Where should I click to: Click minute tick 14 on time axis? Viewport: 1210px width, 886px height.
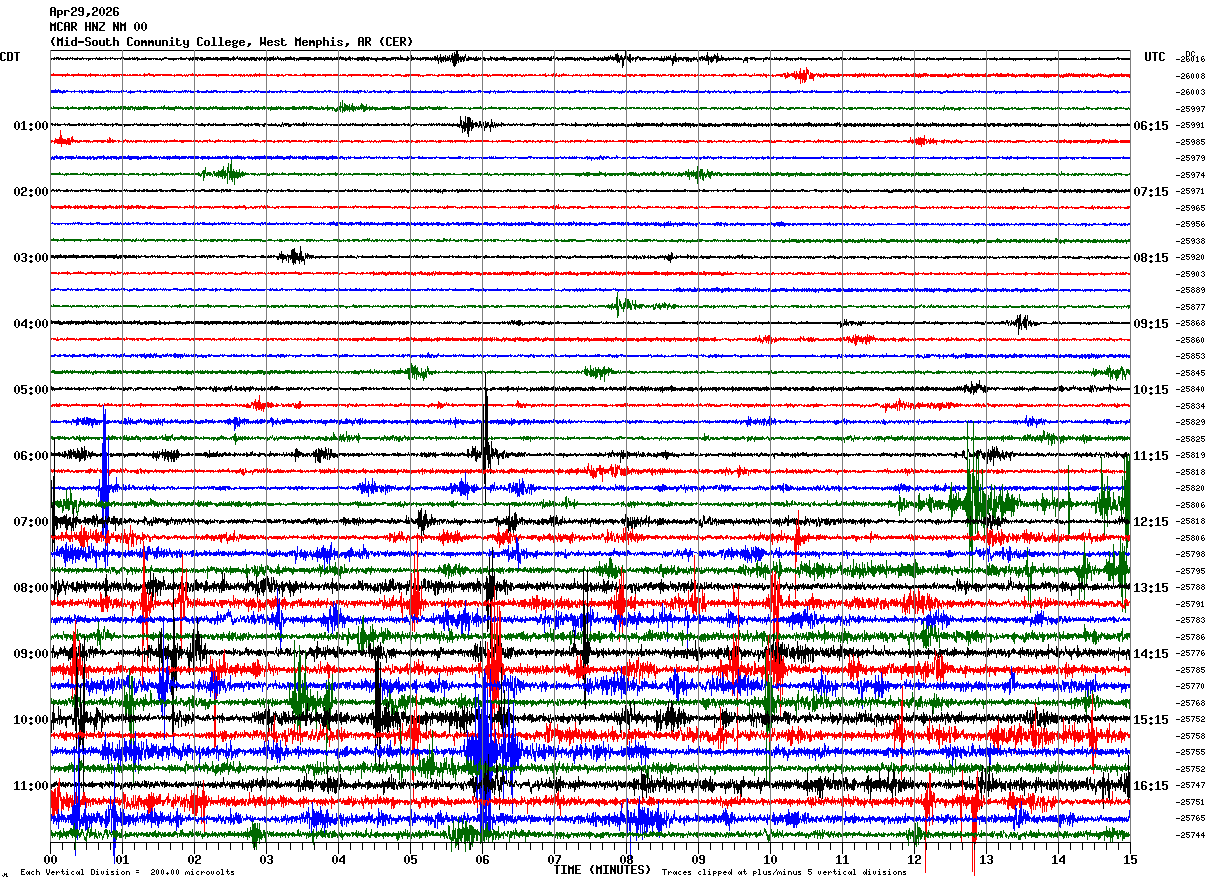(1059, 859)
